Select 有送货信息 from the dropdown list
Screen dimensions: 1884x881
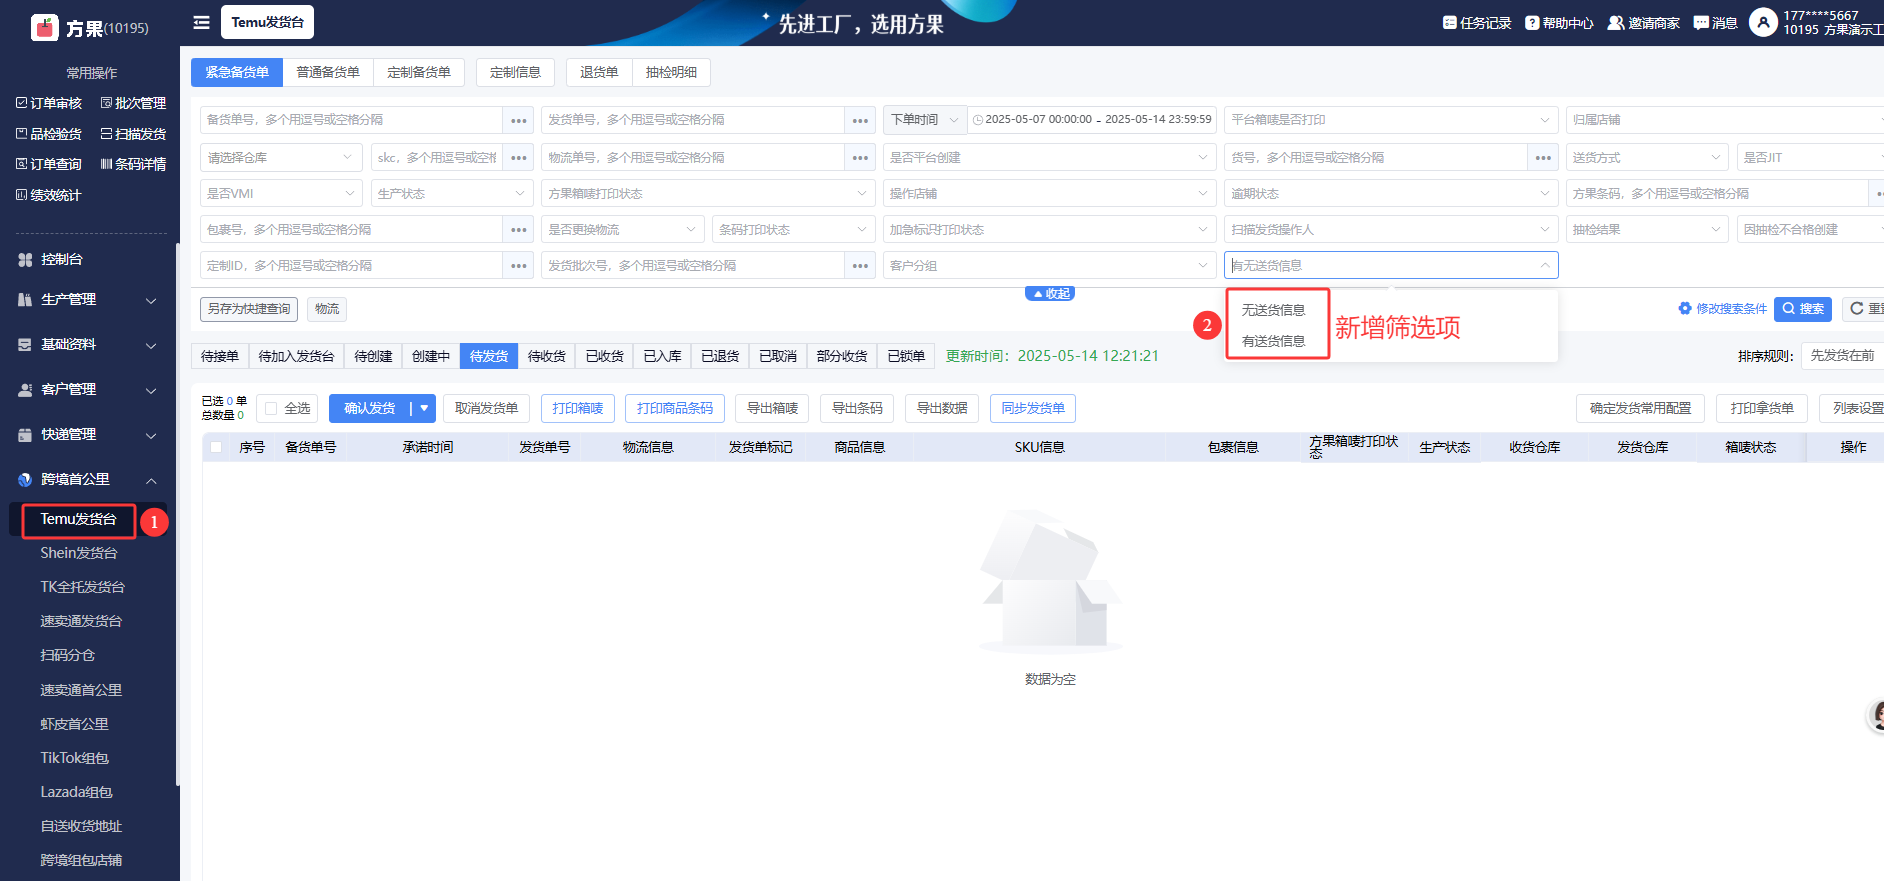[x=1273, y=341]
